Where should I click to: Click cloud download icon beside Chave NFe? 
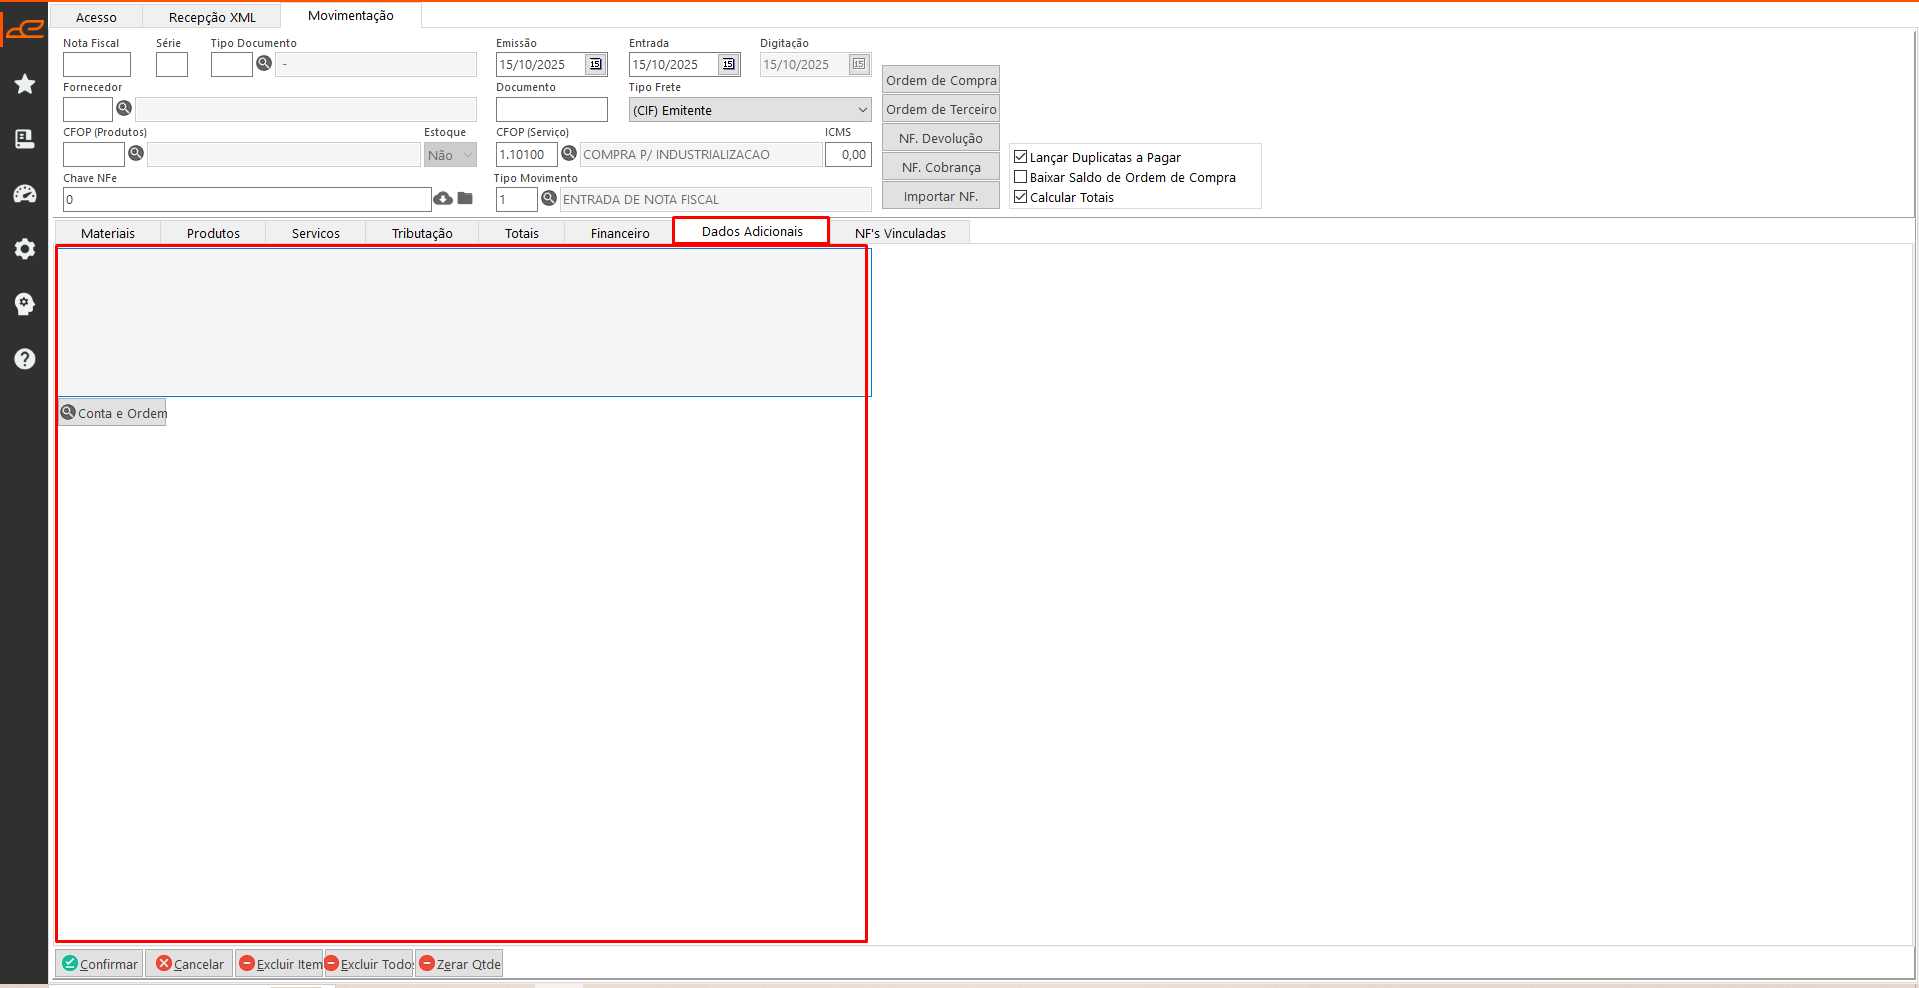443,199
